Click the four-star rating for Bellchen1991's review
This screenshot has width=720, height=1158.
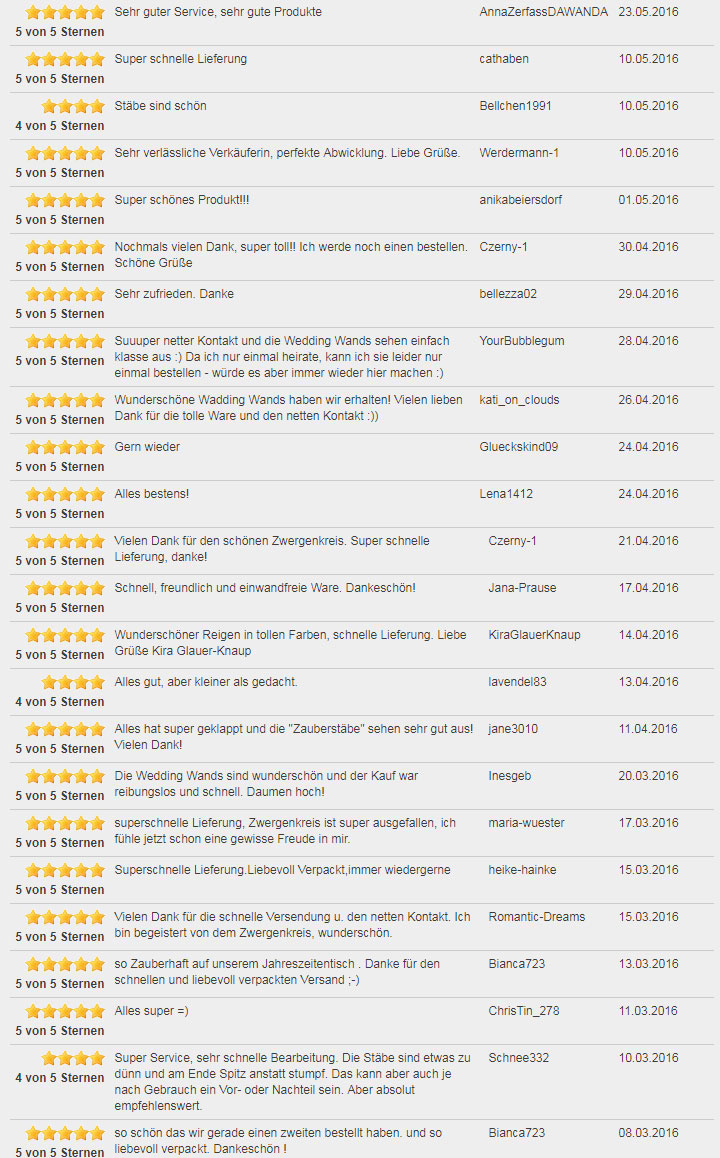coord(73,106)
